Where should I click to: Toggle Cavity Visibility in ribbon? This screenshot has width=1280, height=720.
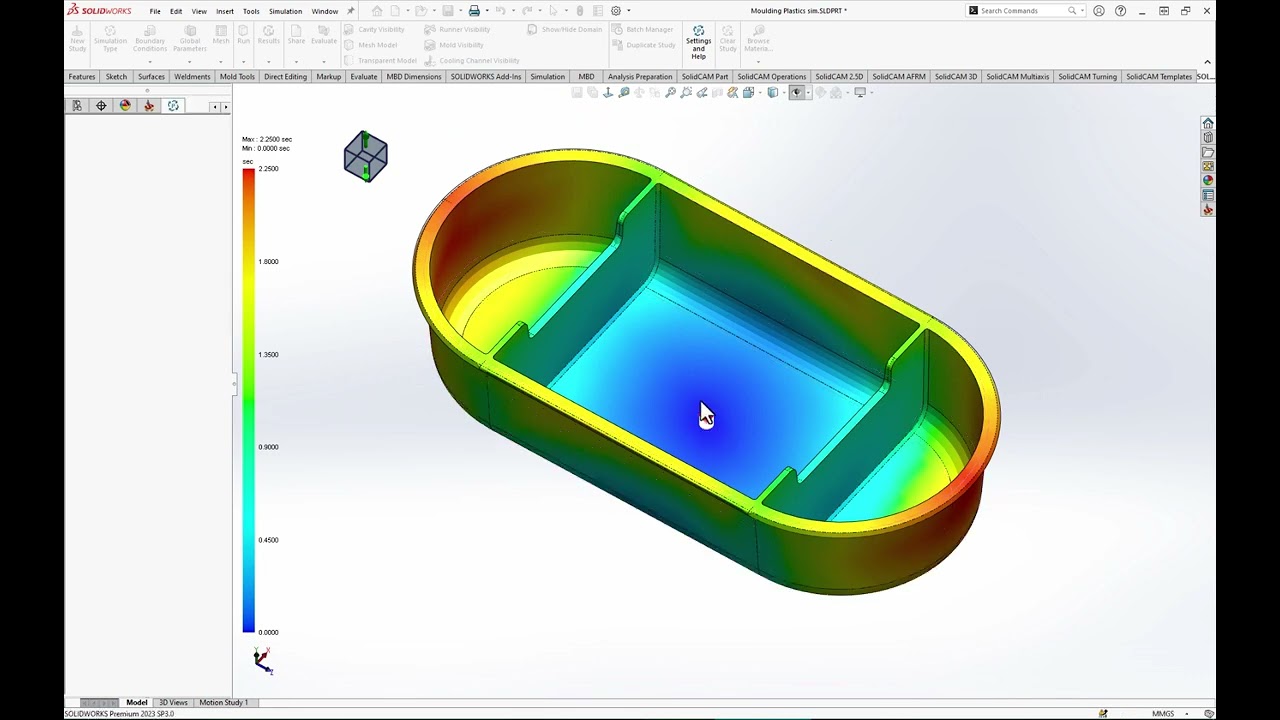(375, 29)
